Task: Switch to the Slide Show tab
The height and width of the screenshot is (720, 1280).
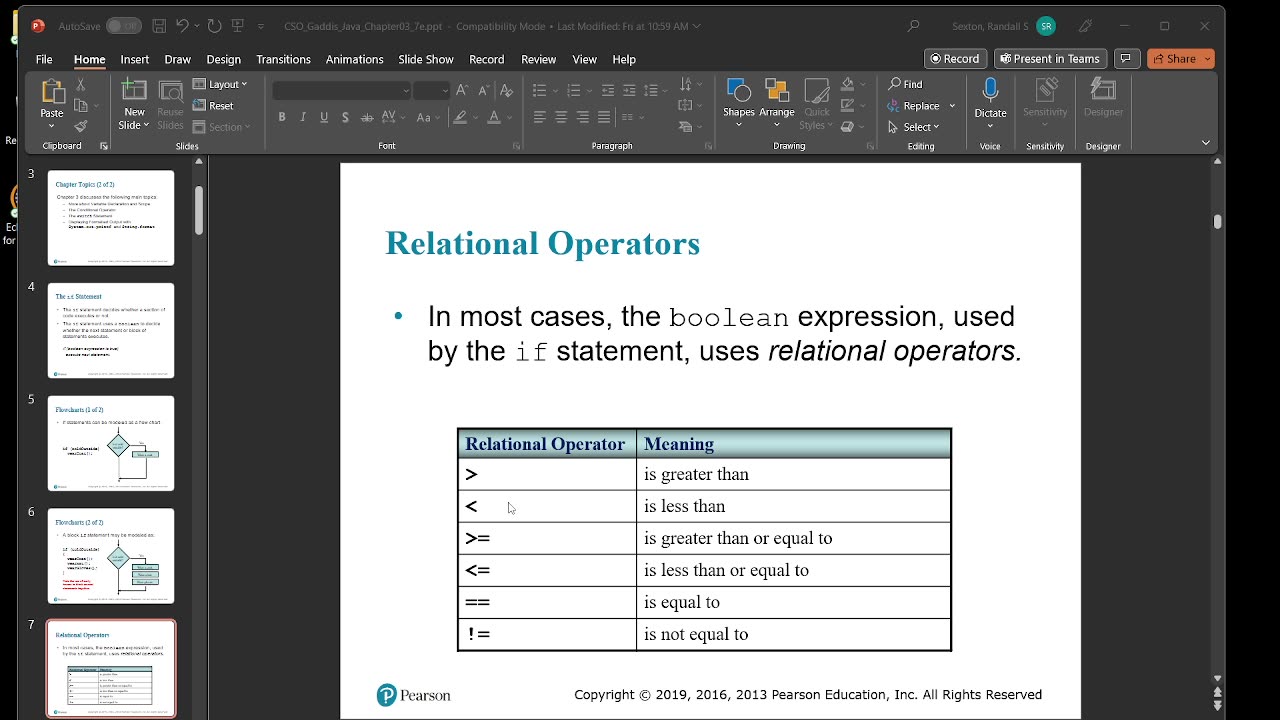Action: click(x=426, y=59)
